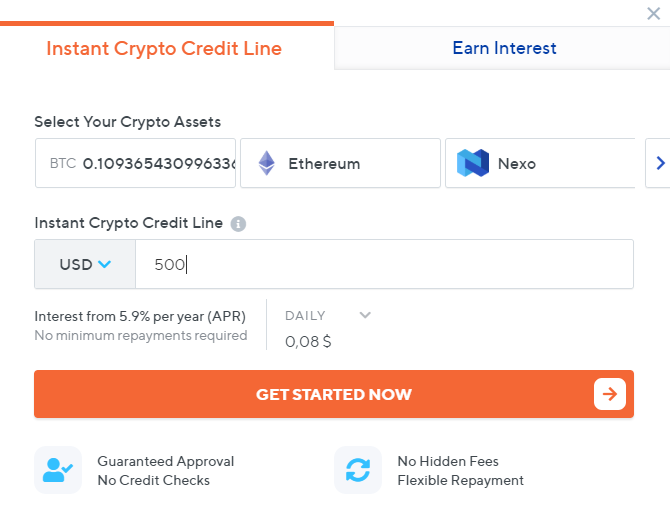Viewport: 670px width, 511px height.
Task: Click the Guaranteed Approval user icon
Action: pos(58,470)
